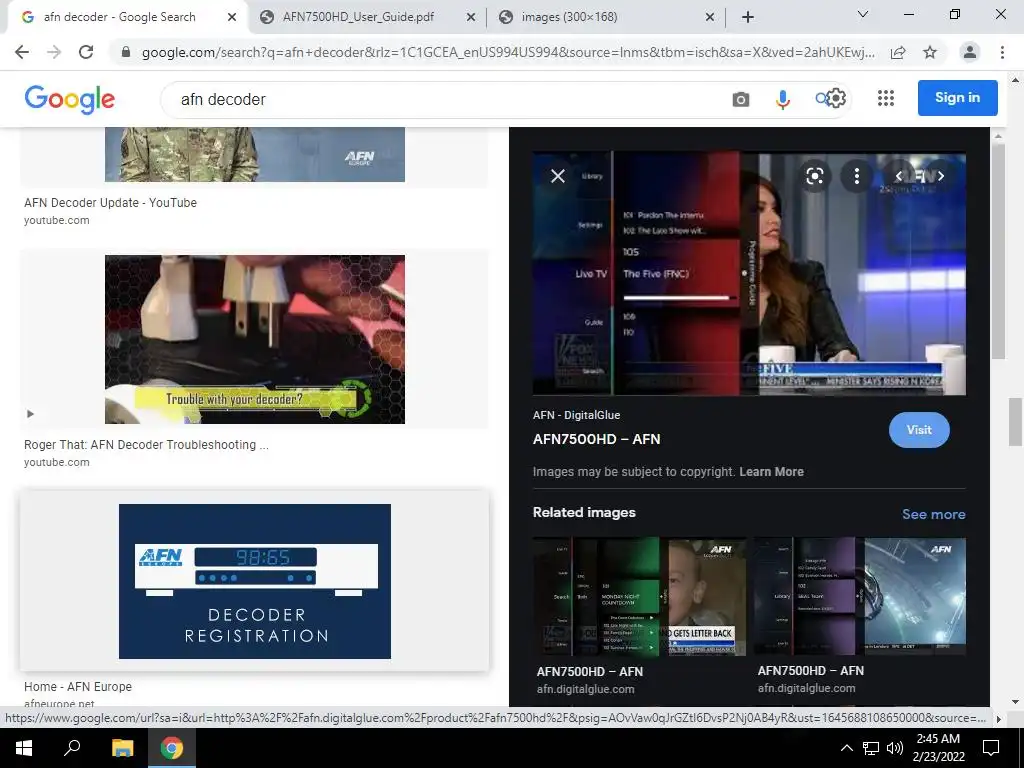
Task: Click Home - AFN Europe caption
Action: point(78,686)
